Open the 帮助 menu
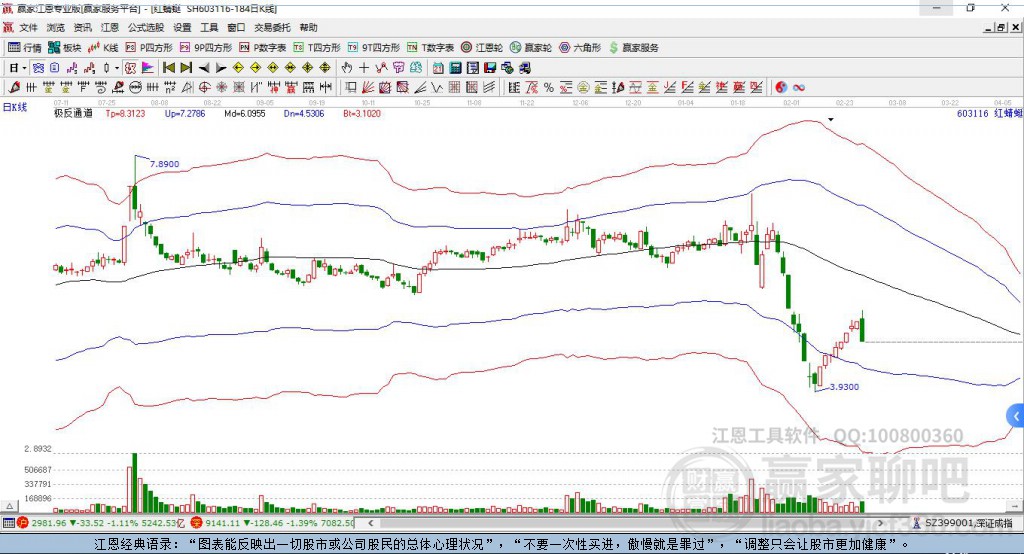Screen dimensions: 1024x554 tap(308, 27)
